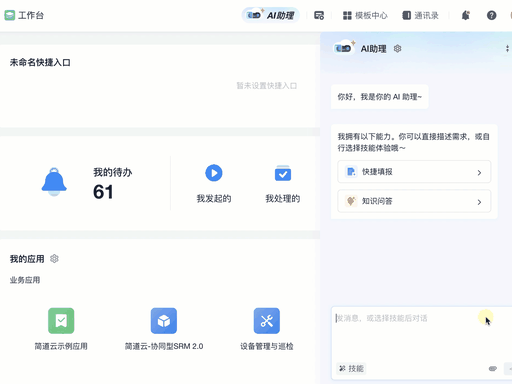Open the AI panel more options icon
Image resolution: width=512 pixels, height=384 pixels.
507,49
